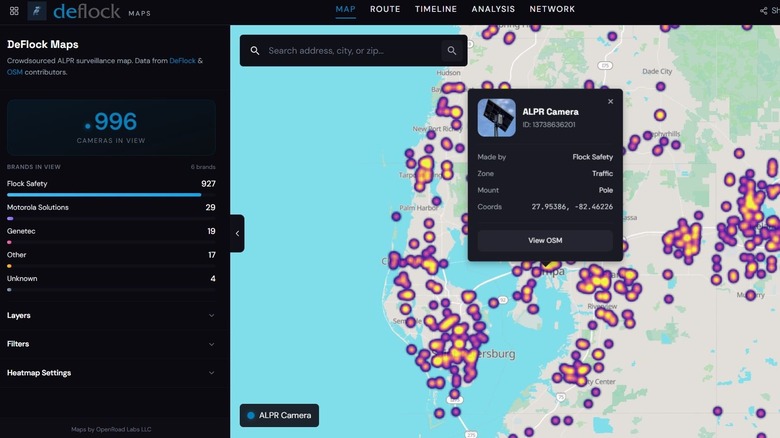The height and width of the screenshot is (438, 780).
Task: Click the blue dot in the ALPR legend
Action: tap(251, 415)
